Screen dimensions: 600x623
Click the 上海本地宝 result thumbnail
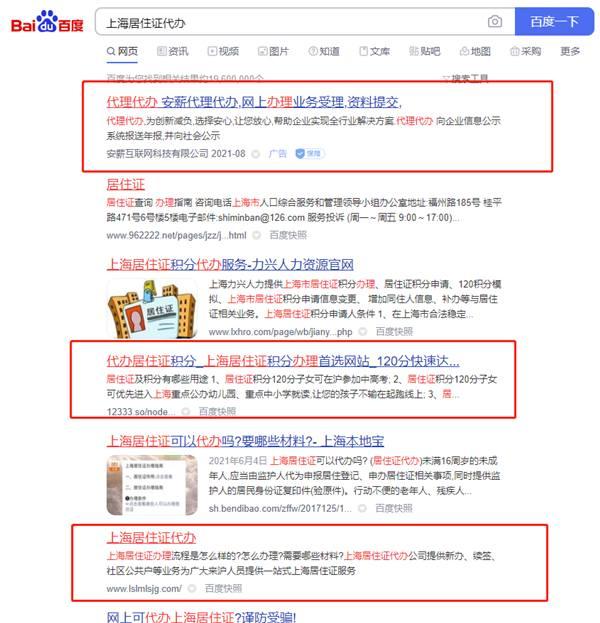(152, 485)
